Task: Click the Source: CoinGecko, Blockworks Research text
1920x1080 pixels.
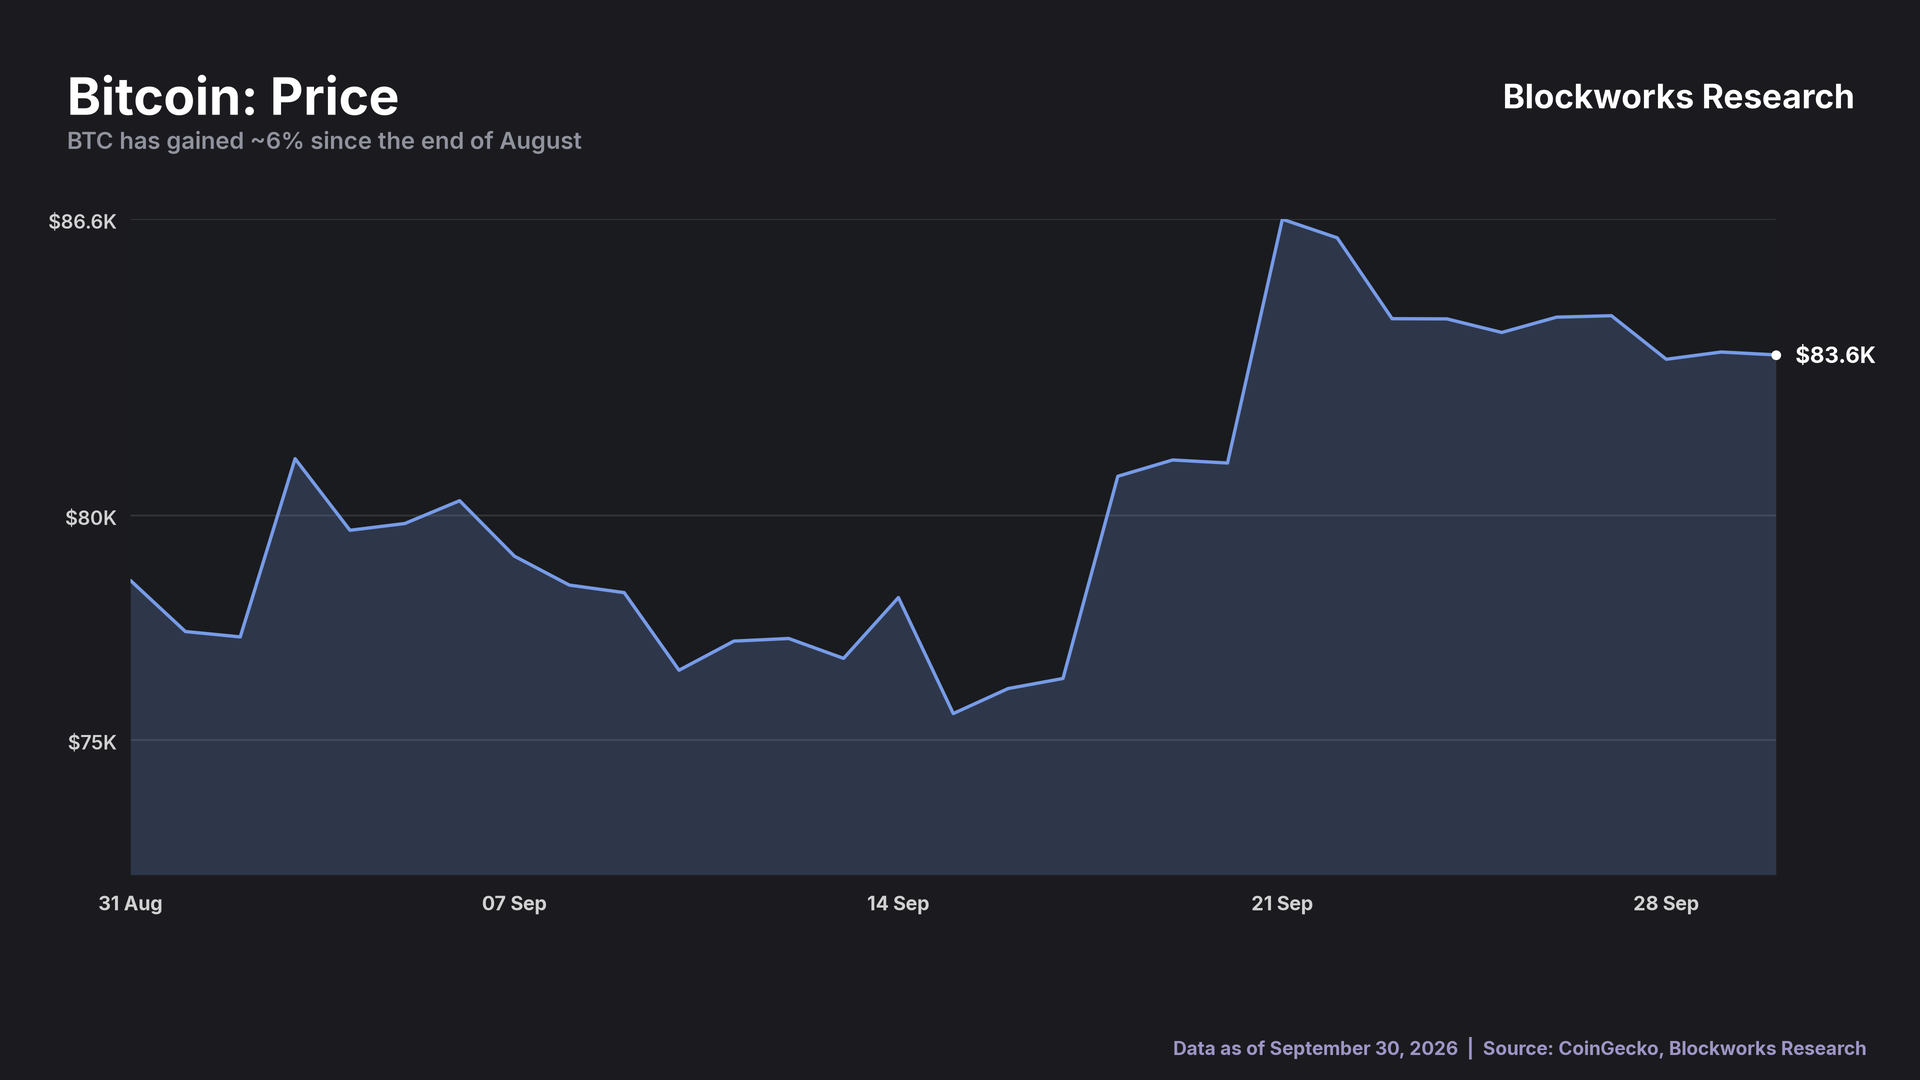Action: click(1674, 1048)
